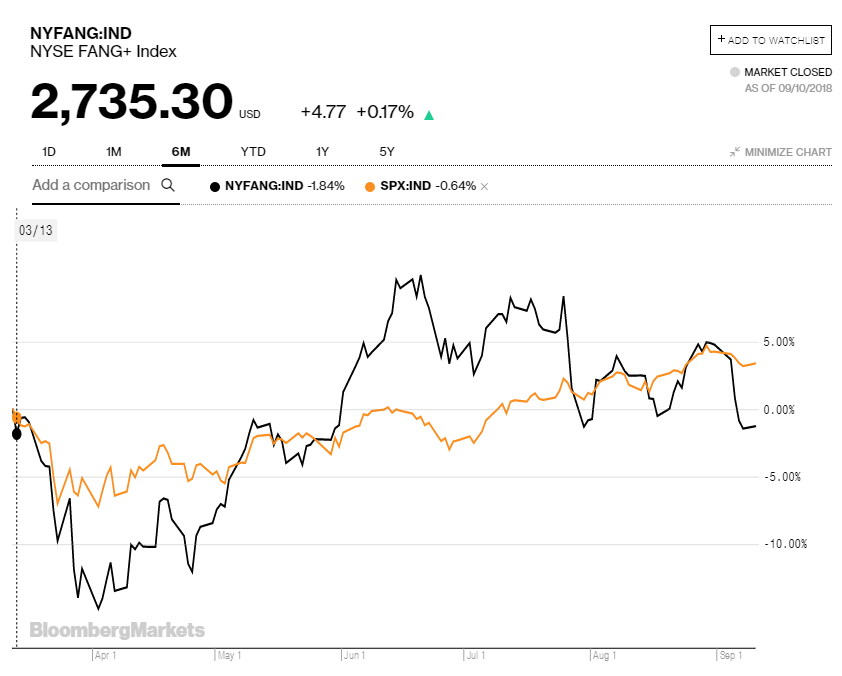This screenshot has width=842, height=676.
Task: Click the green up-arrow change indicator
Action: pyautogui.click(x=429, y=115)
